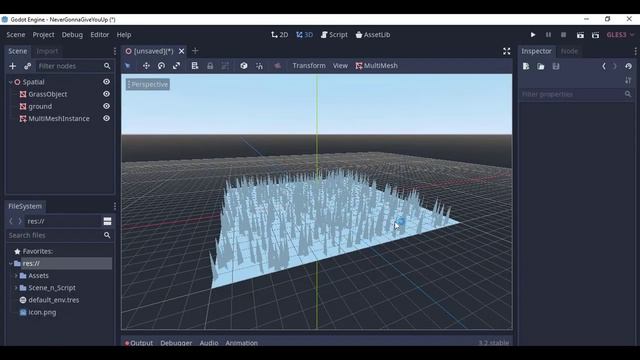Image resolution: width=640 pixels, height=360 pixels.
Task: Open the GLES3 renderer dropdown
Action: coord(620,35)
